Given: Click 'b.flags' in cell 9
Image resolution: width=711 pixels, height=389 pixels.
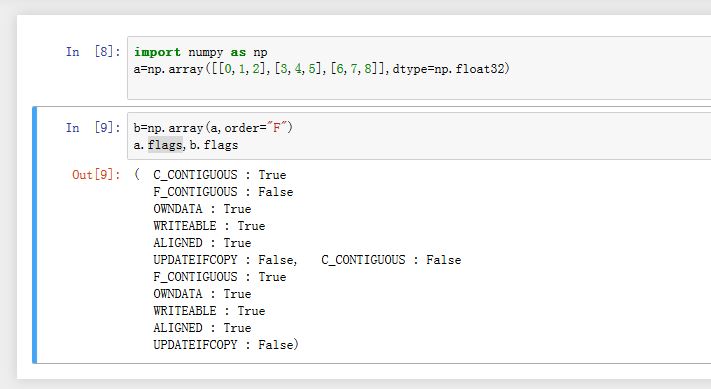Looking at the screenshot, I should click(214, 145).
